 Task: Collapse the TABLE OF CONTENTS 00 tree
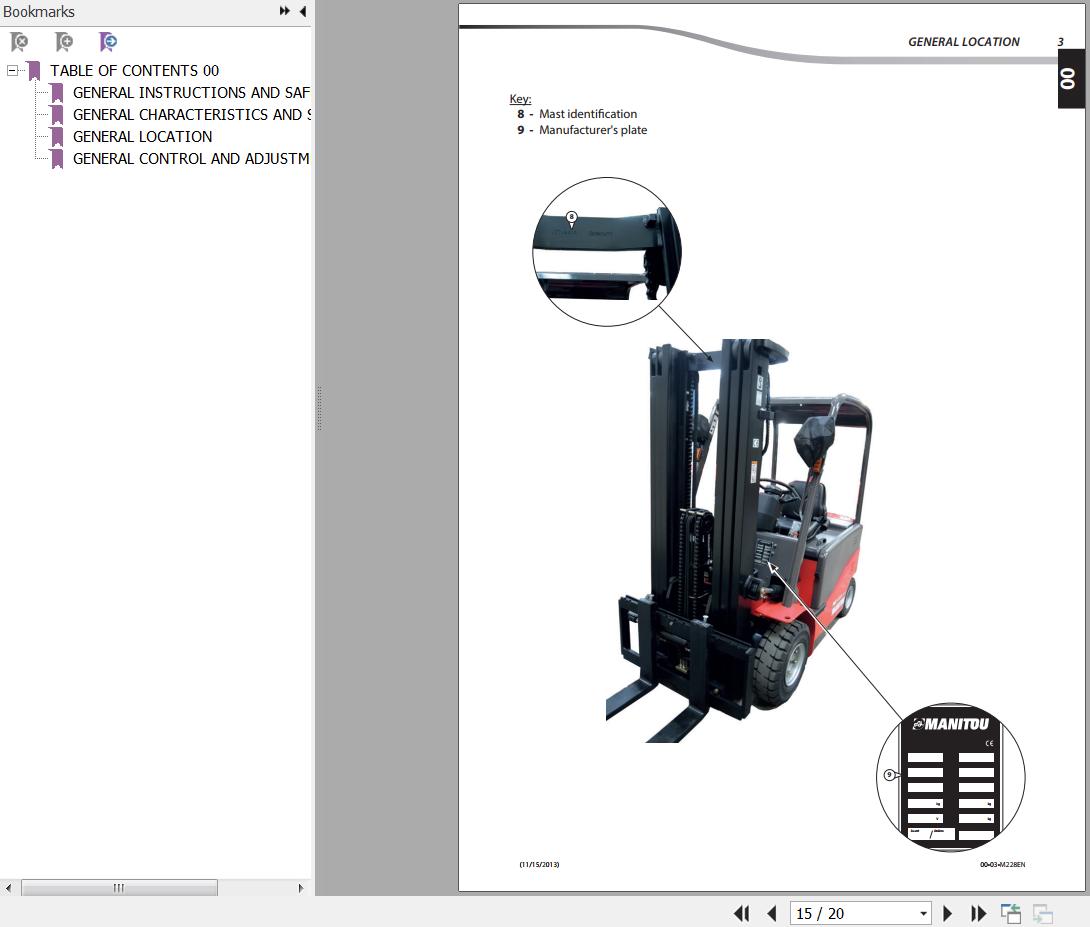point(12,71)
